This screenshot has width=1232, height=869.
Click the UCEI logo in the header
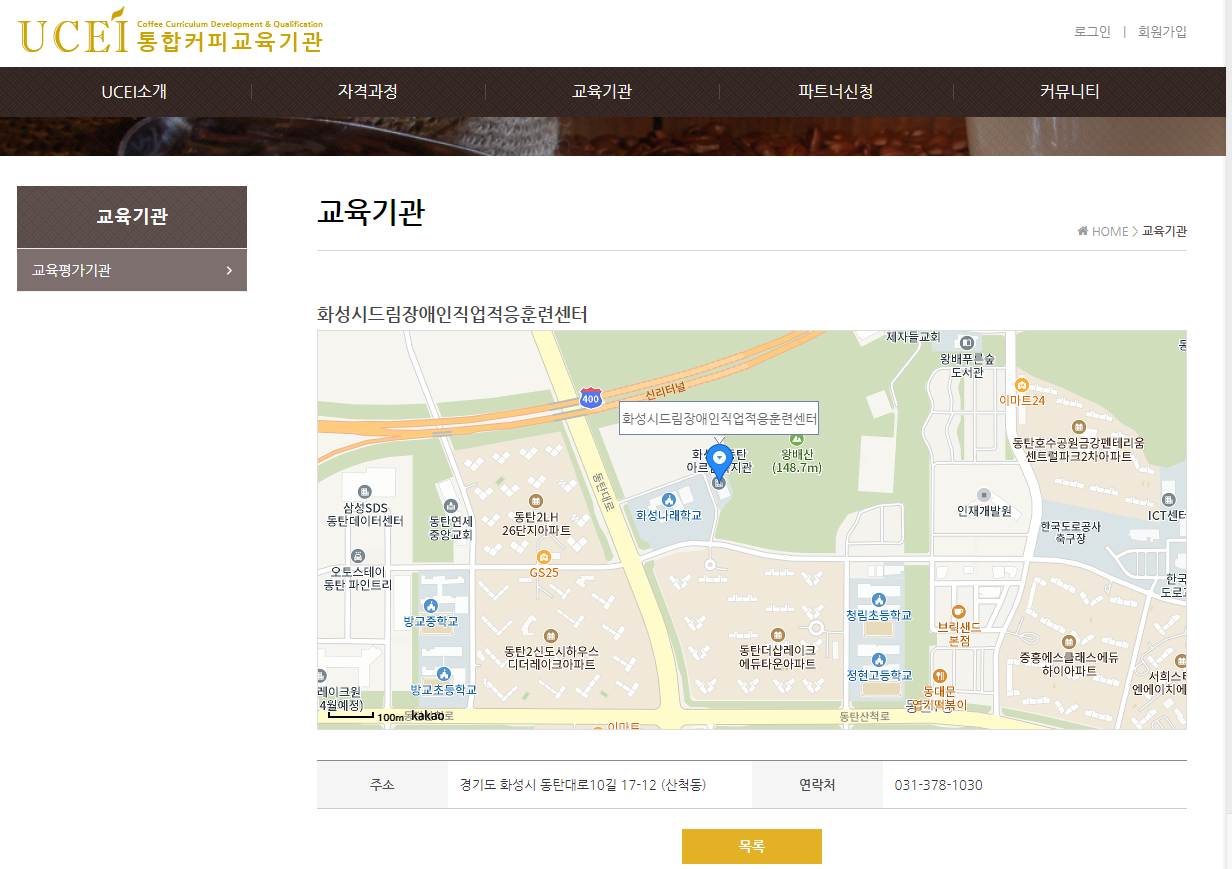pos(171,31)
